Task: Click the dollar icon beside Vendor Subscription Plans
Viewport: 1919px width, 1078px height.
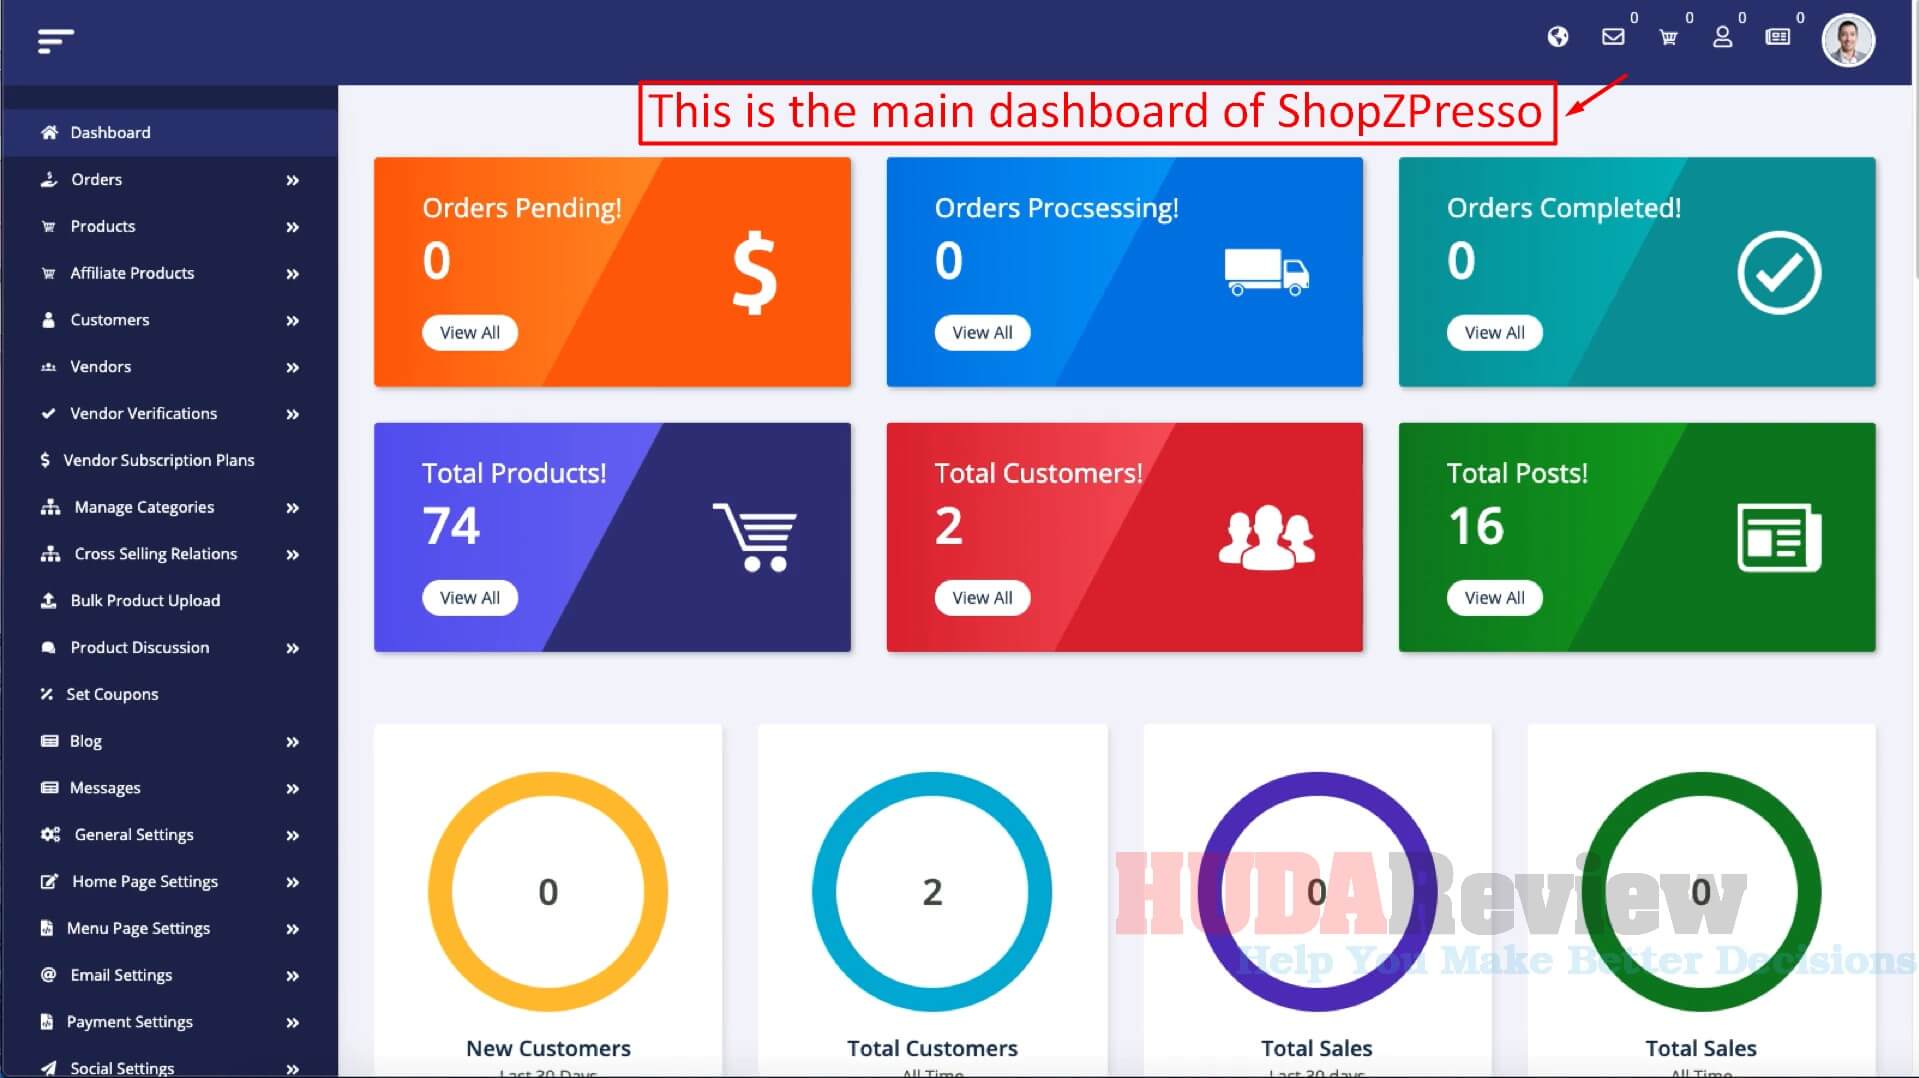Action: pyautogui.click(x=45, y=460)
